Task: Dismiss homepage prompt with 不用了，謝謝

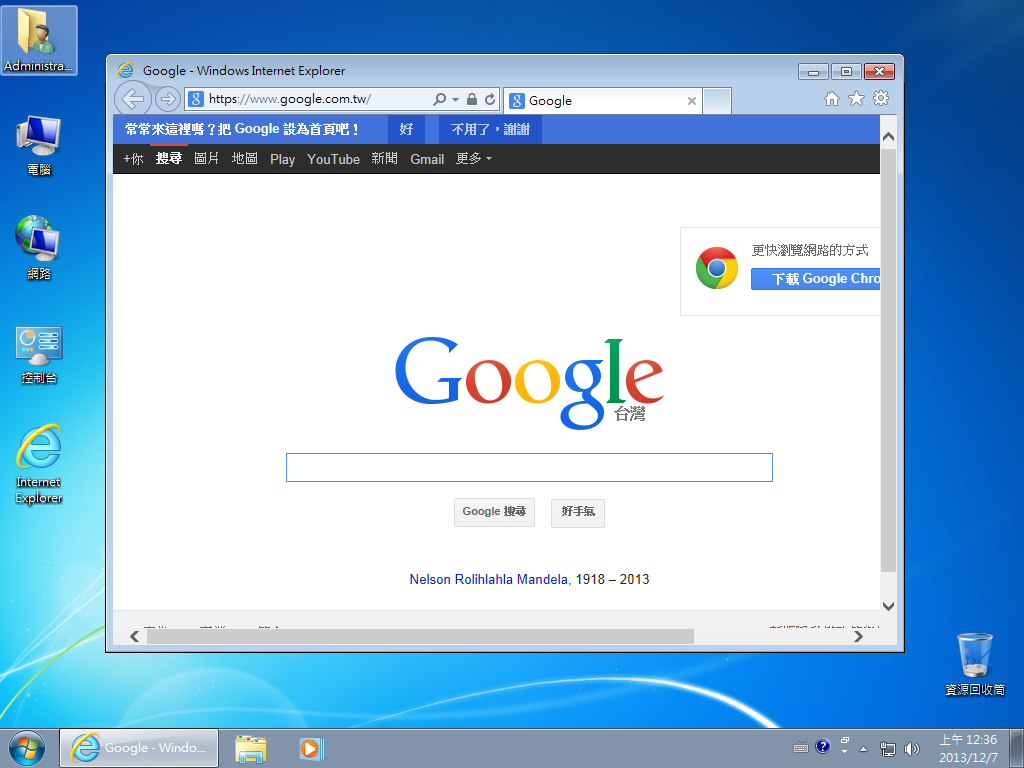Action: (x=490, y=129)
